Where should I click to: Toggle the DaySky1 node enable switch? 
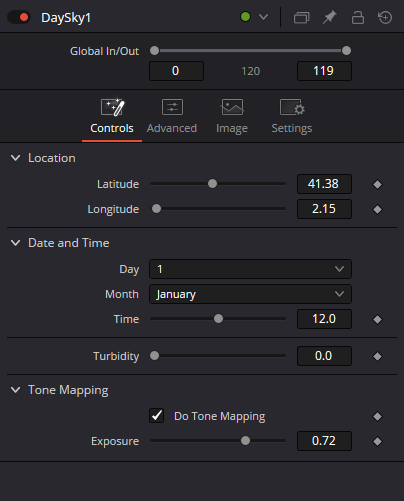(19, 17)
